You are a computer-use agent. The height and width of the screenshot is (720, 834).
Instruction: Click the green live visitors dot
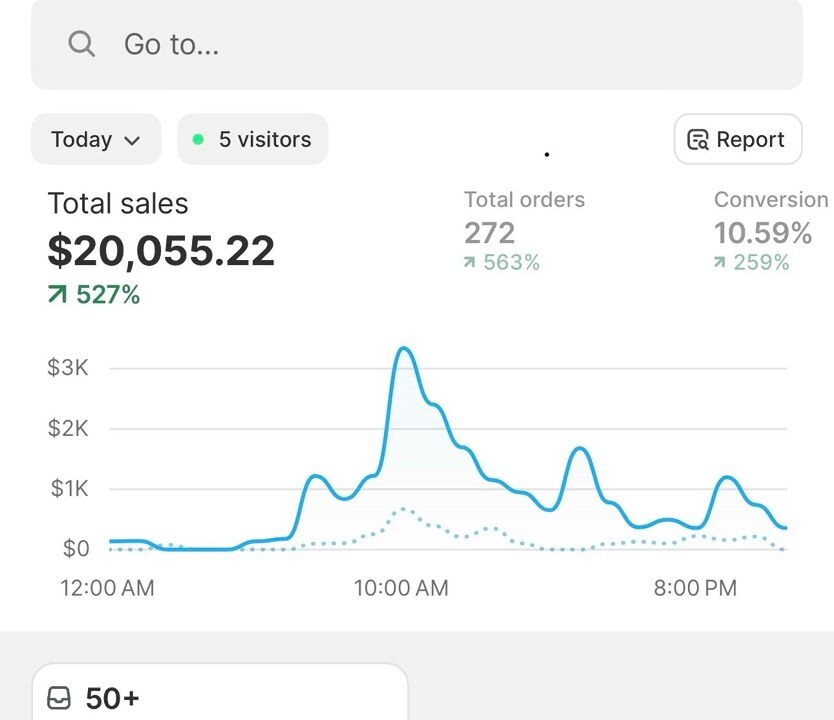pos(198,139)
